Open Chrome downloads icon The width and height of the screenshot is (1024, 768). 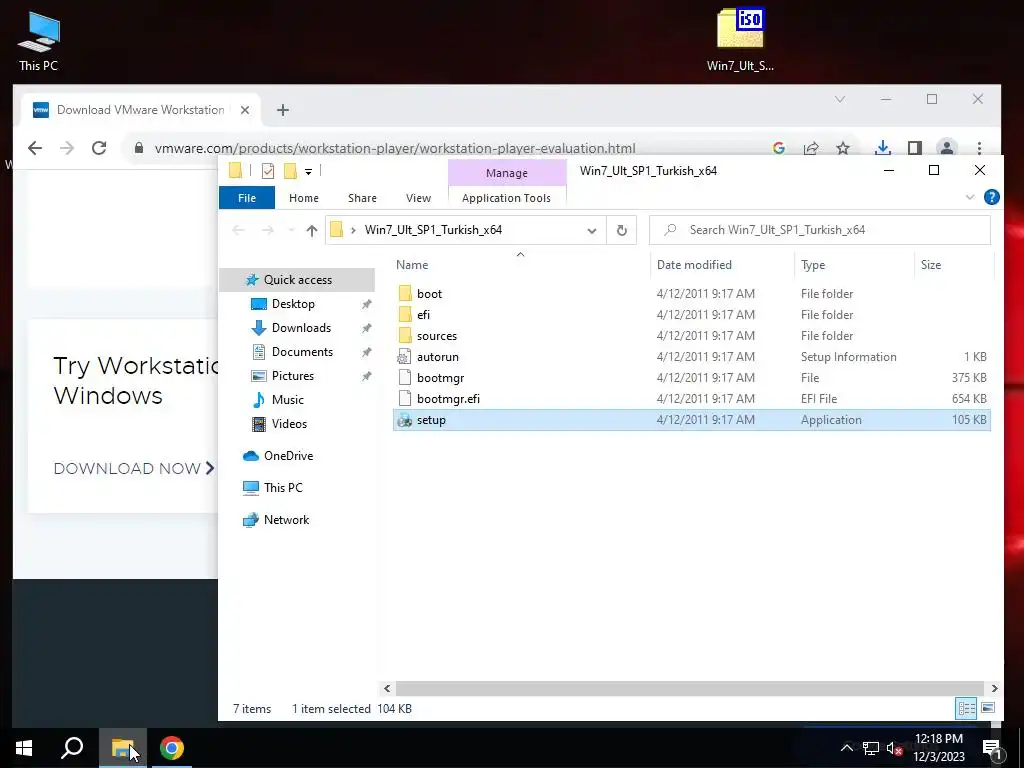click(x=882, y=148)
